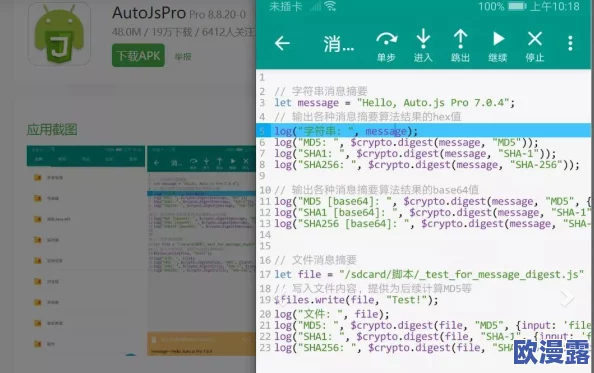
Task: Click the WiFi icon in the phone status bar
Action: (330, 6)
